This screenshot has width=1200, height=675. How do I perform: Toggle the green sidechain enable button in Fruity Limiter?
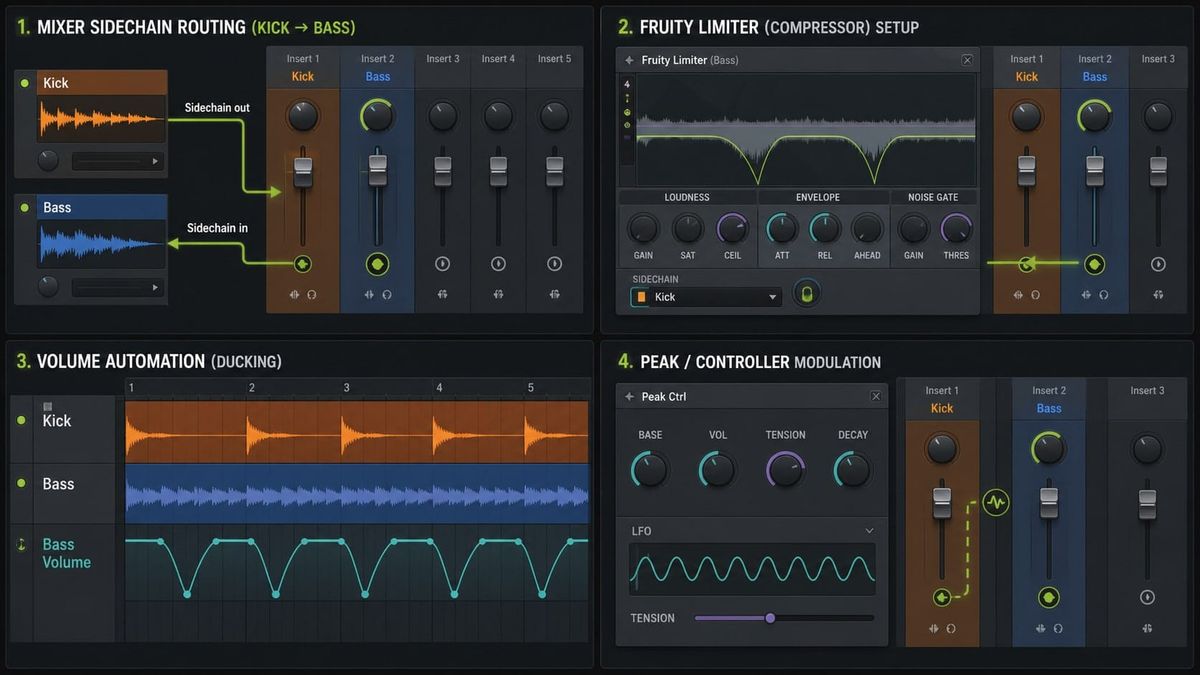click(x=806, y=293)
